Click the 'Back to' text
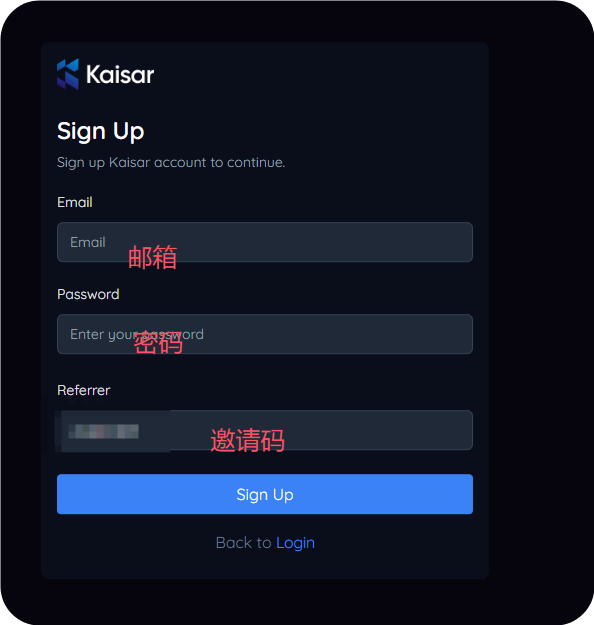 coord(244,543)
